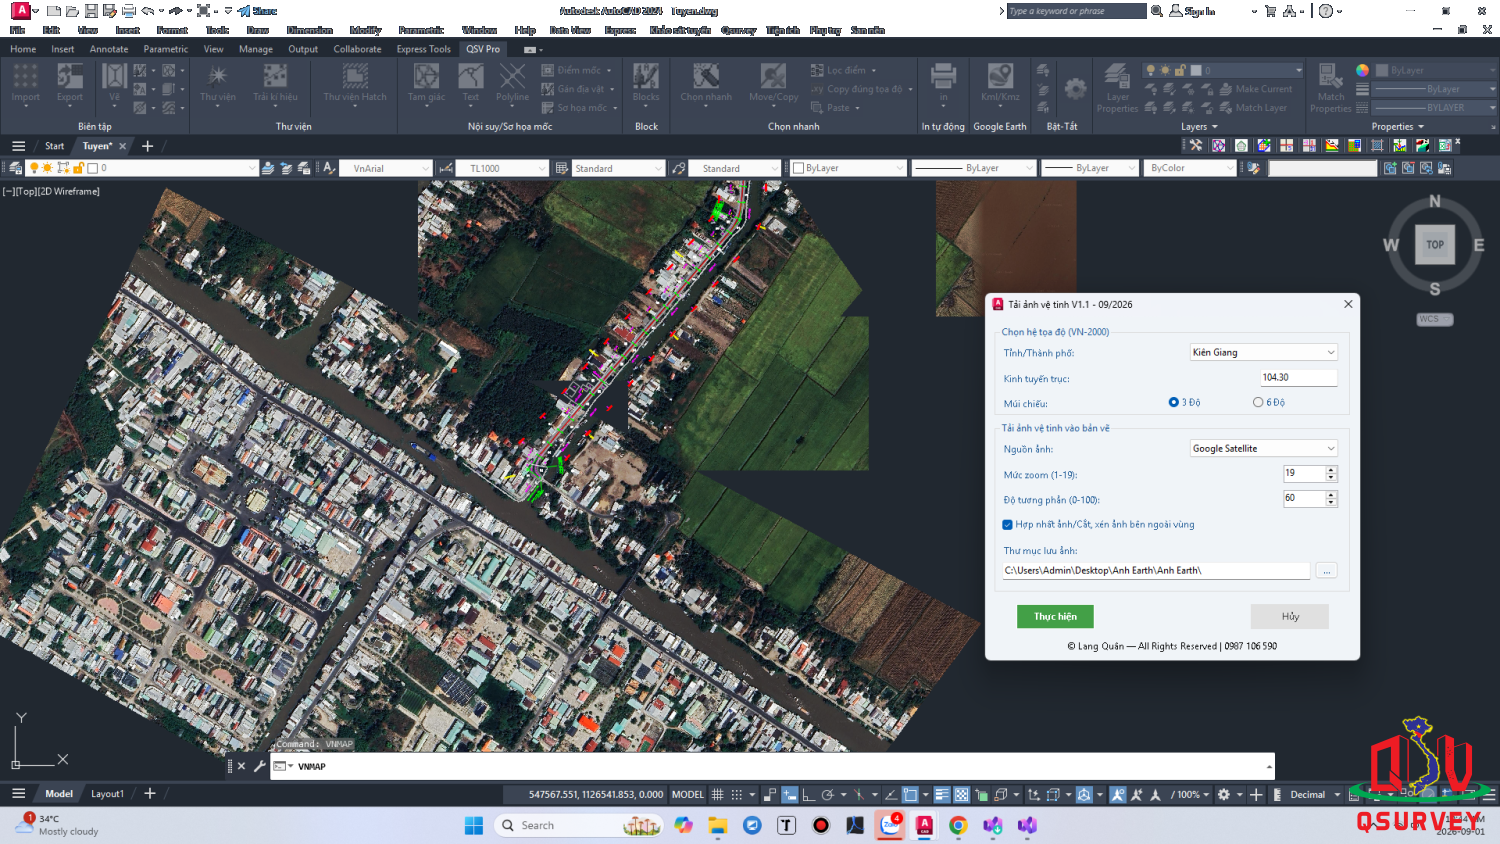Toggle MODEL space button in status bar
The width and height of the screenshot is (1500, 844).
[688, 794]
